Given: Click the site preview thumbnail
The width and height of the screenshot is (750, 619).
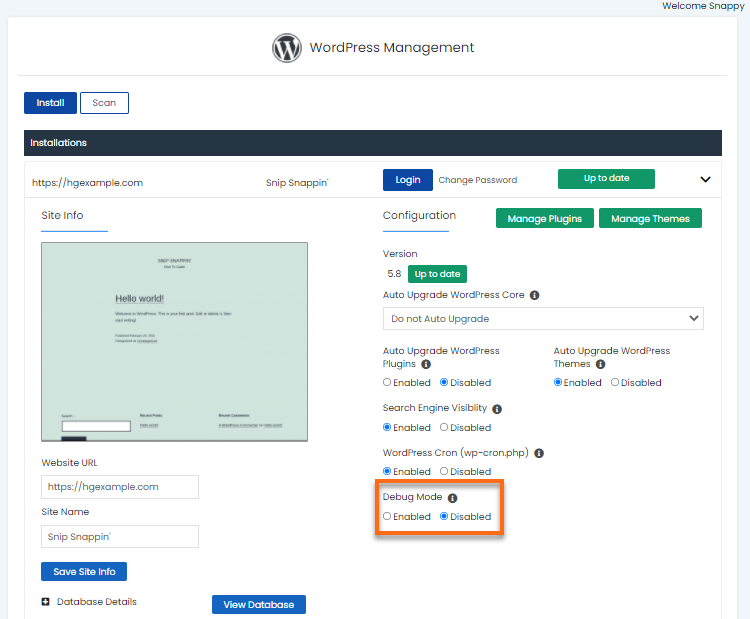Looking at the screenshot, I should (x=175, y=342).
